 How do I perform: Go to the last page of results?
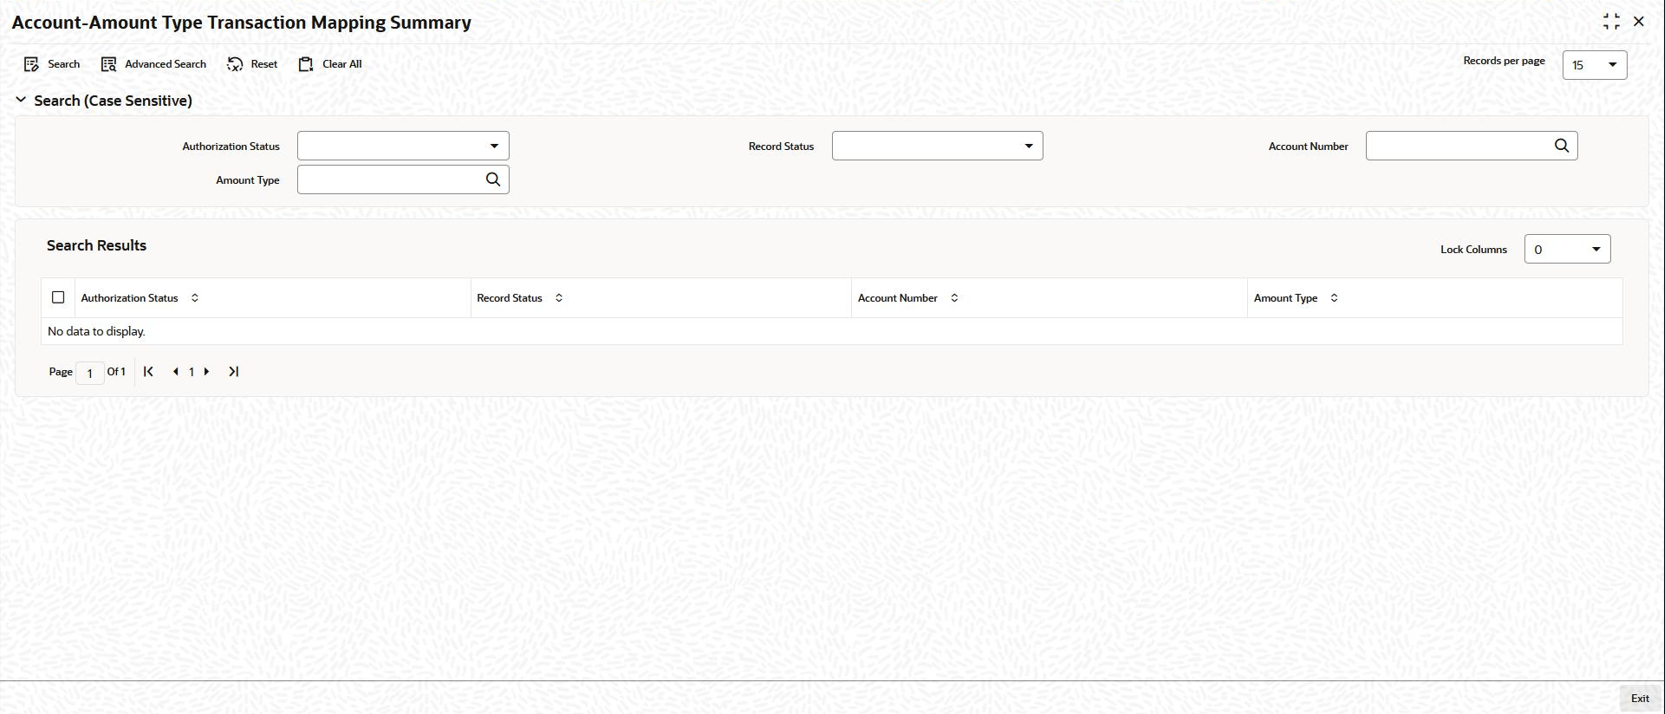(234, 372)
